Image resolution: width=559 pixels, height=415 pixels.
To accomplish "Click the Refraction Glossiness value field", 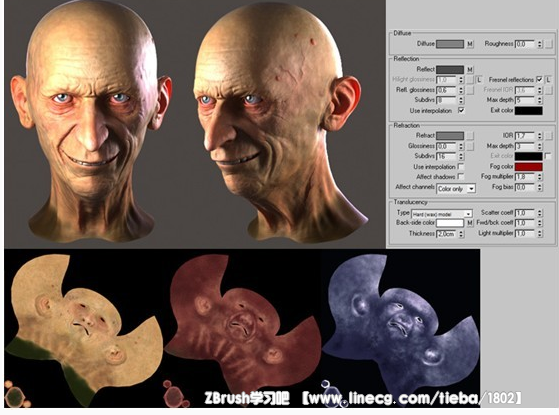I will (x=446, y=146).
